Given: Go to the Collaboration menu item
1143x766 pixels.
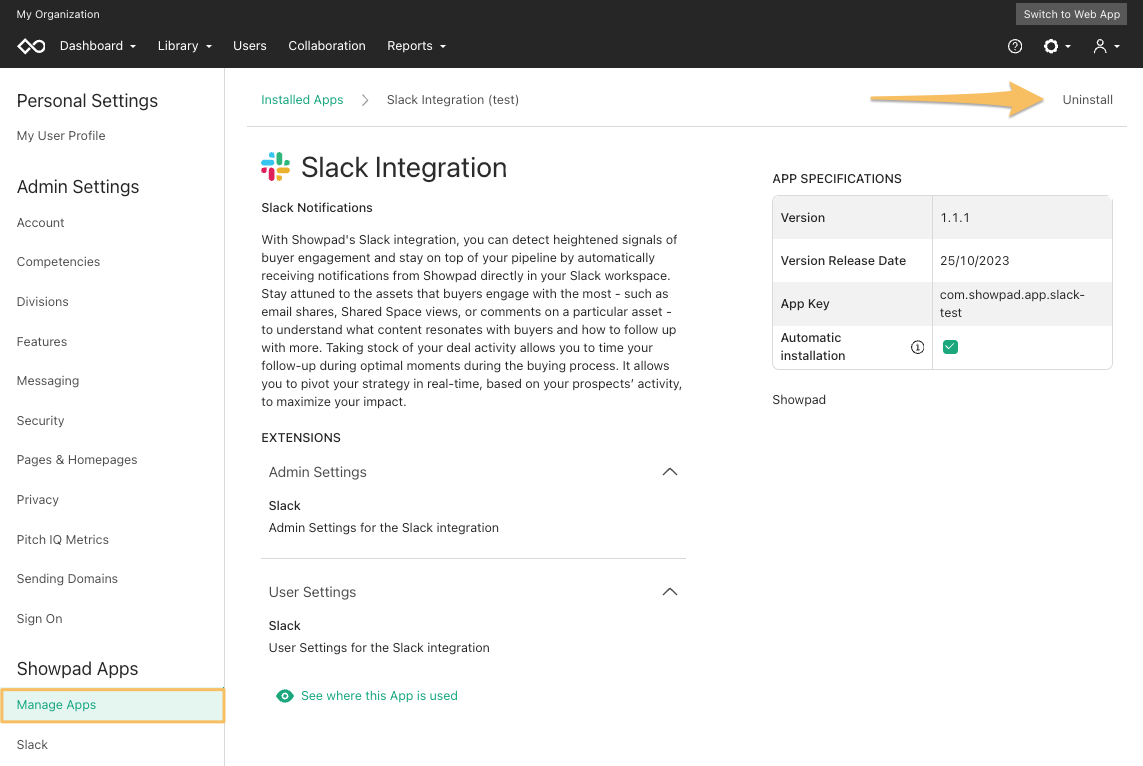Looking at the screenshot, I should tap(327, 46).
